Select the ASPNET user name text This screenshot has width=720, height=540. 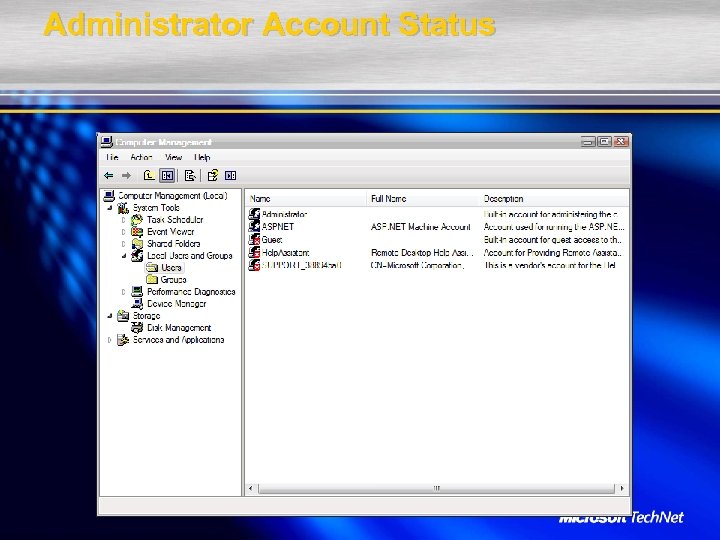(278, 227)
